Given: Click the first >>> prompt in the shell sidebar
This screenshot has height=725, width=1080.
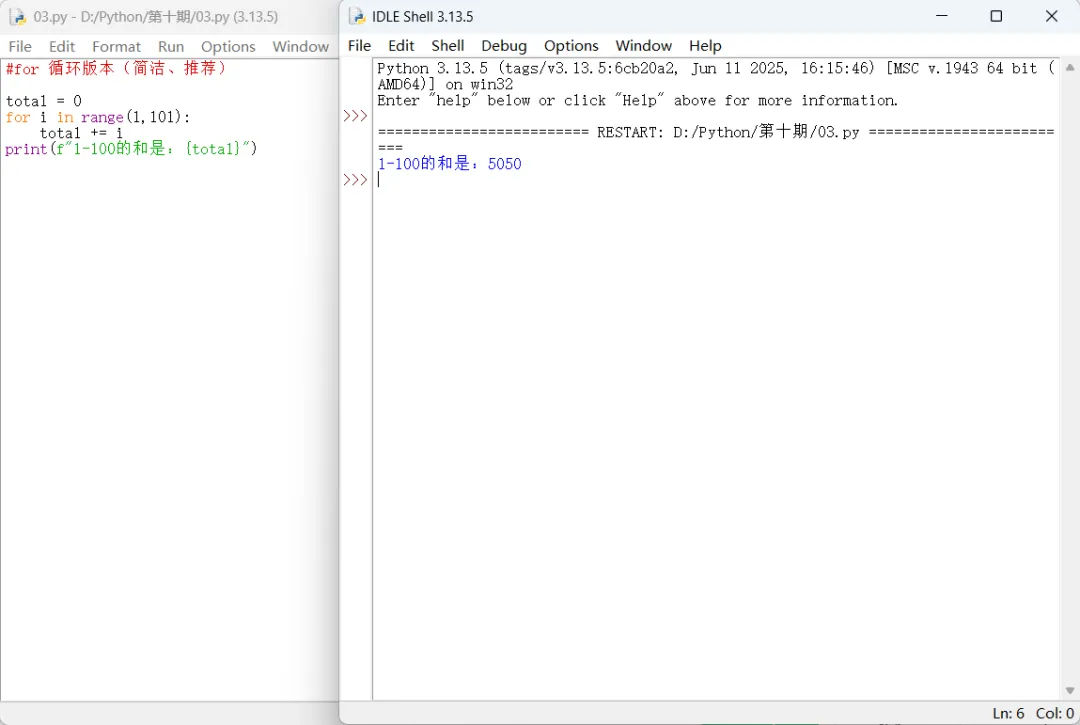Looking at the screenshot, I should (x=355, y=116).
